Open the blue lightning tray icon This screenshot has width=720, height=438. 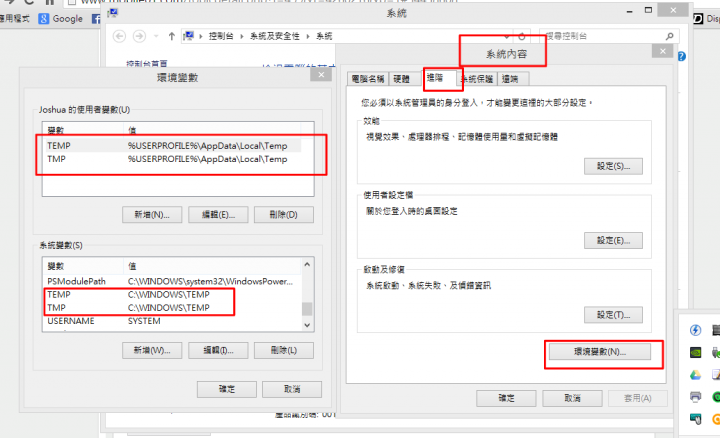click(x=695, y=330)
